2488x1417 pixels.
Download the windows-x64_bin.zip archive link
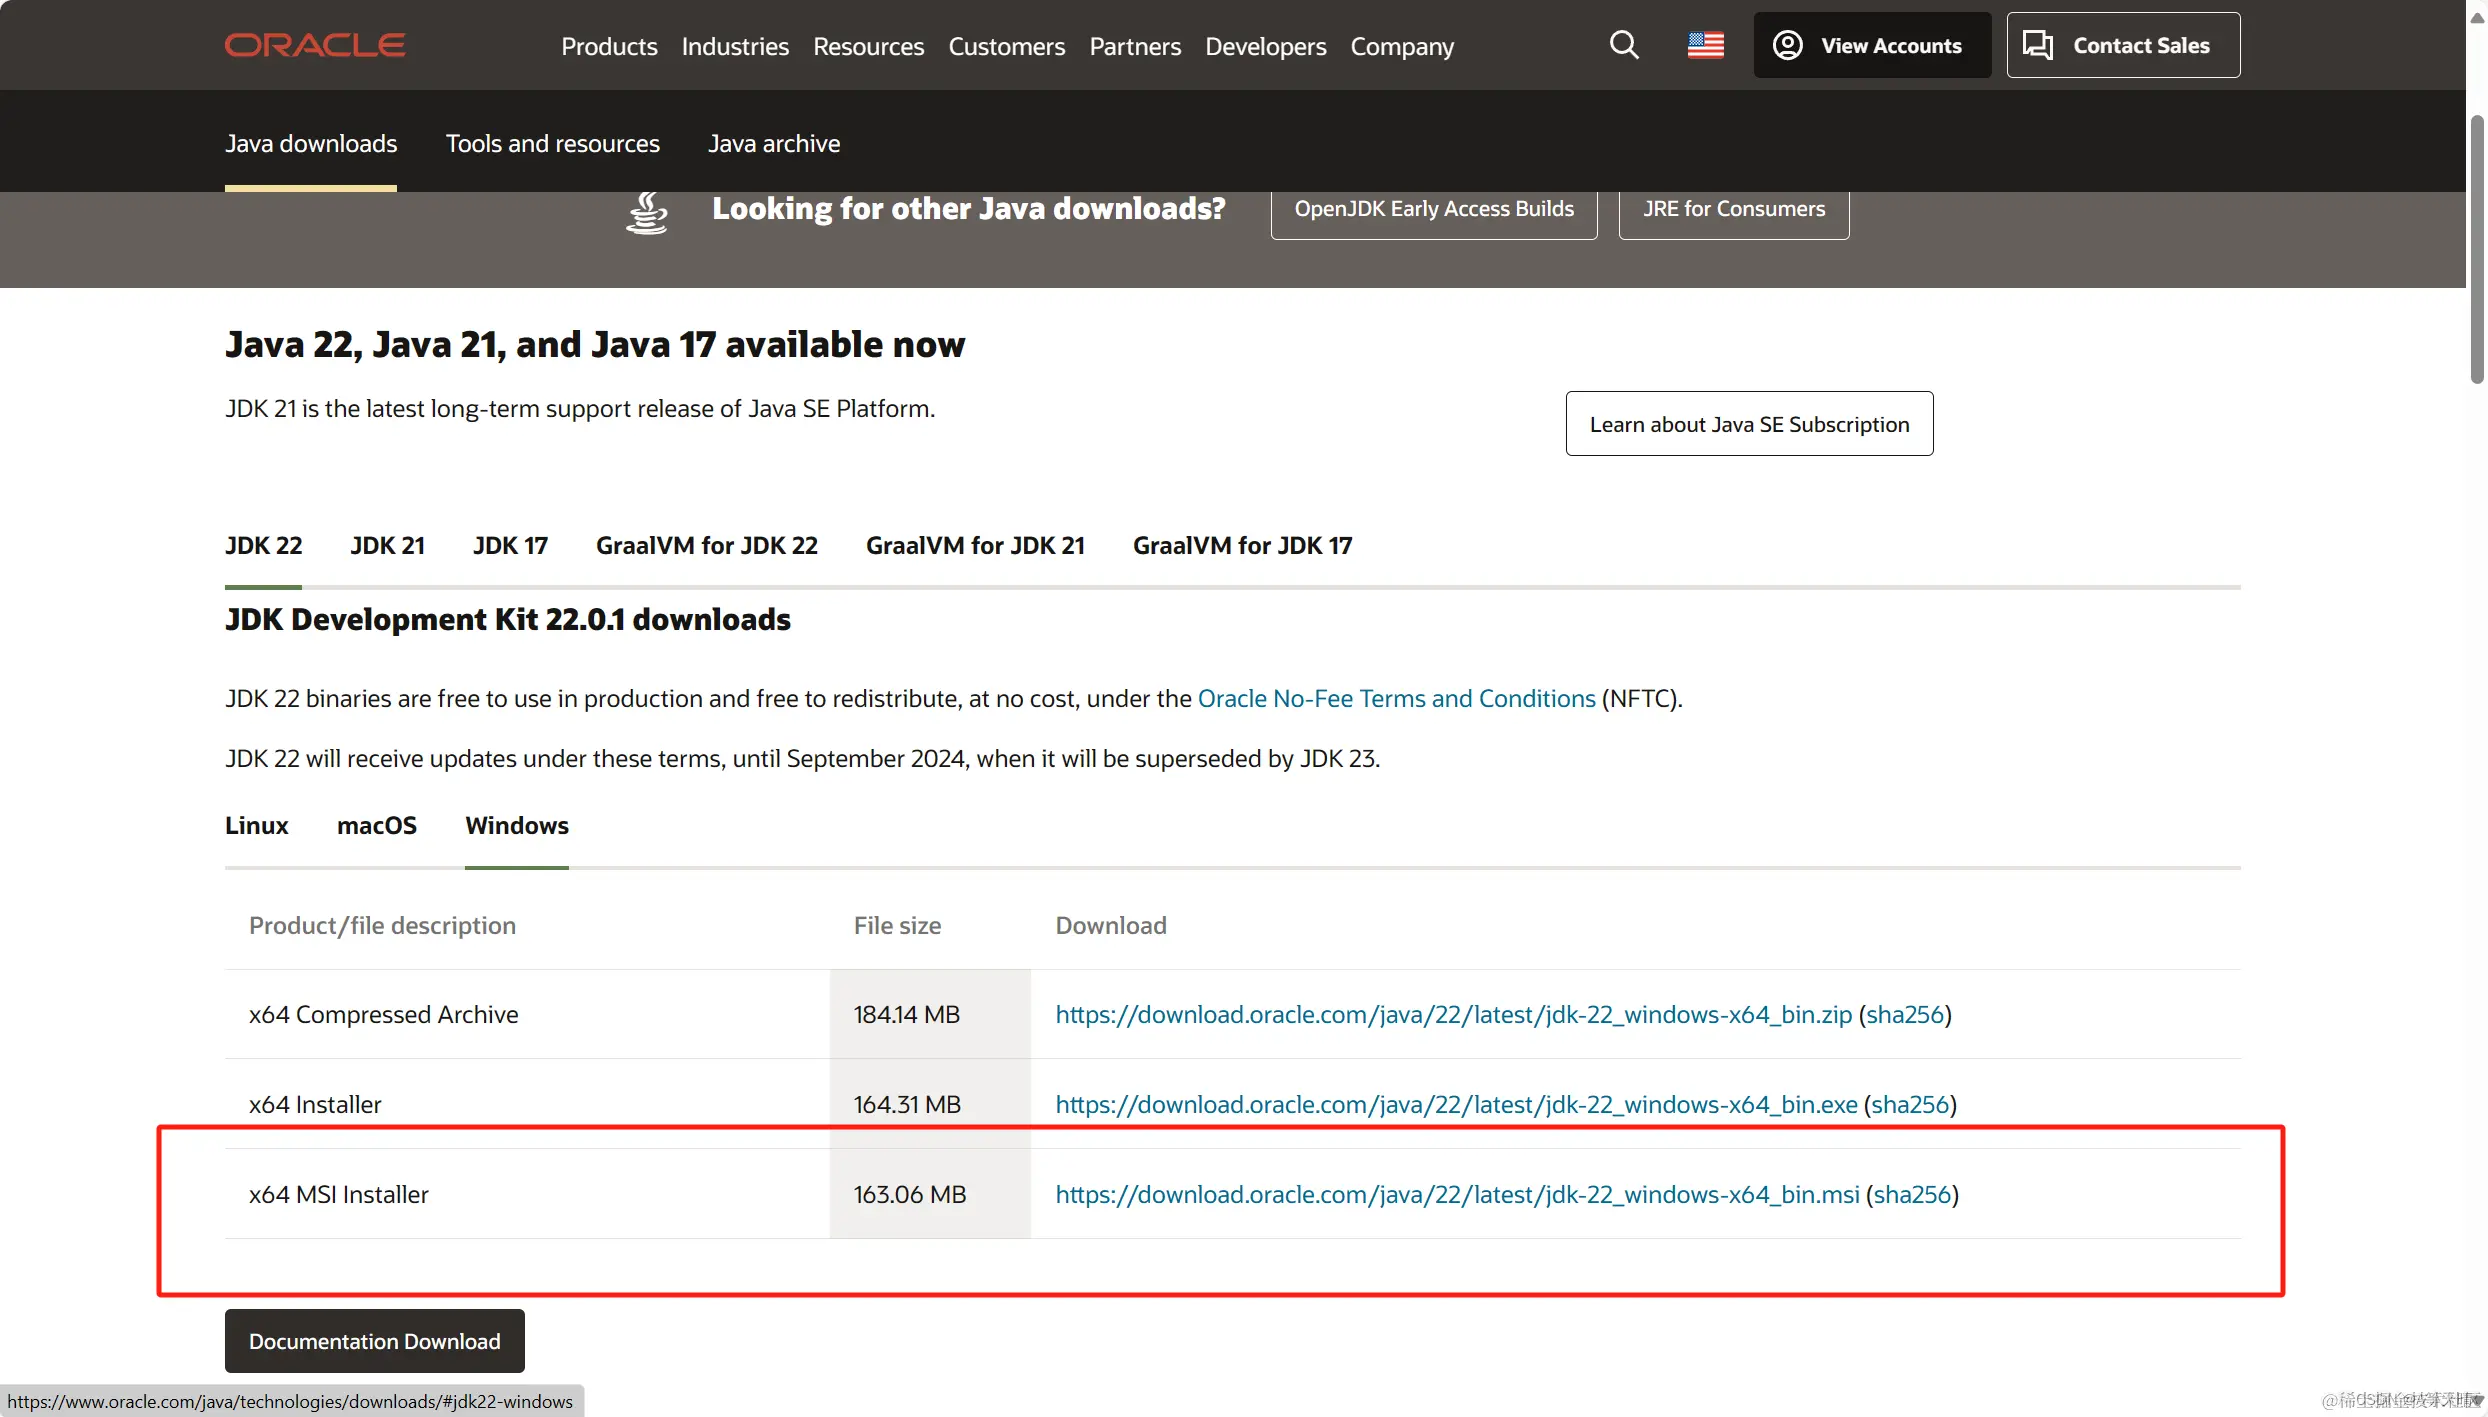pyautogui.click(x=1453, y=1014)
